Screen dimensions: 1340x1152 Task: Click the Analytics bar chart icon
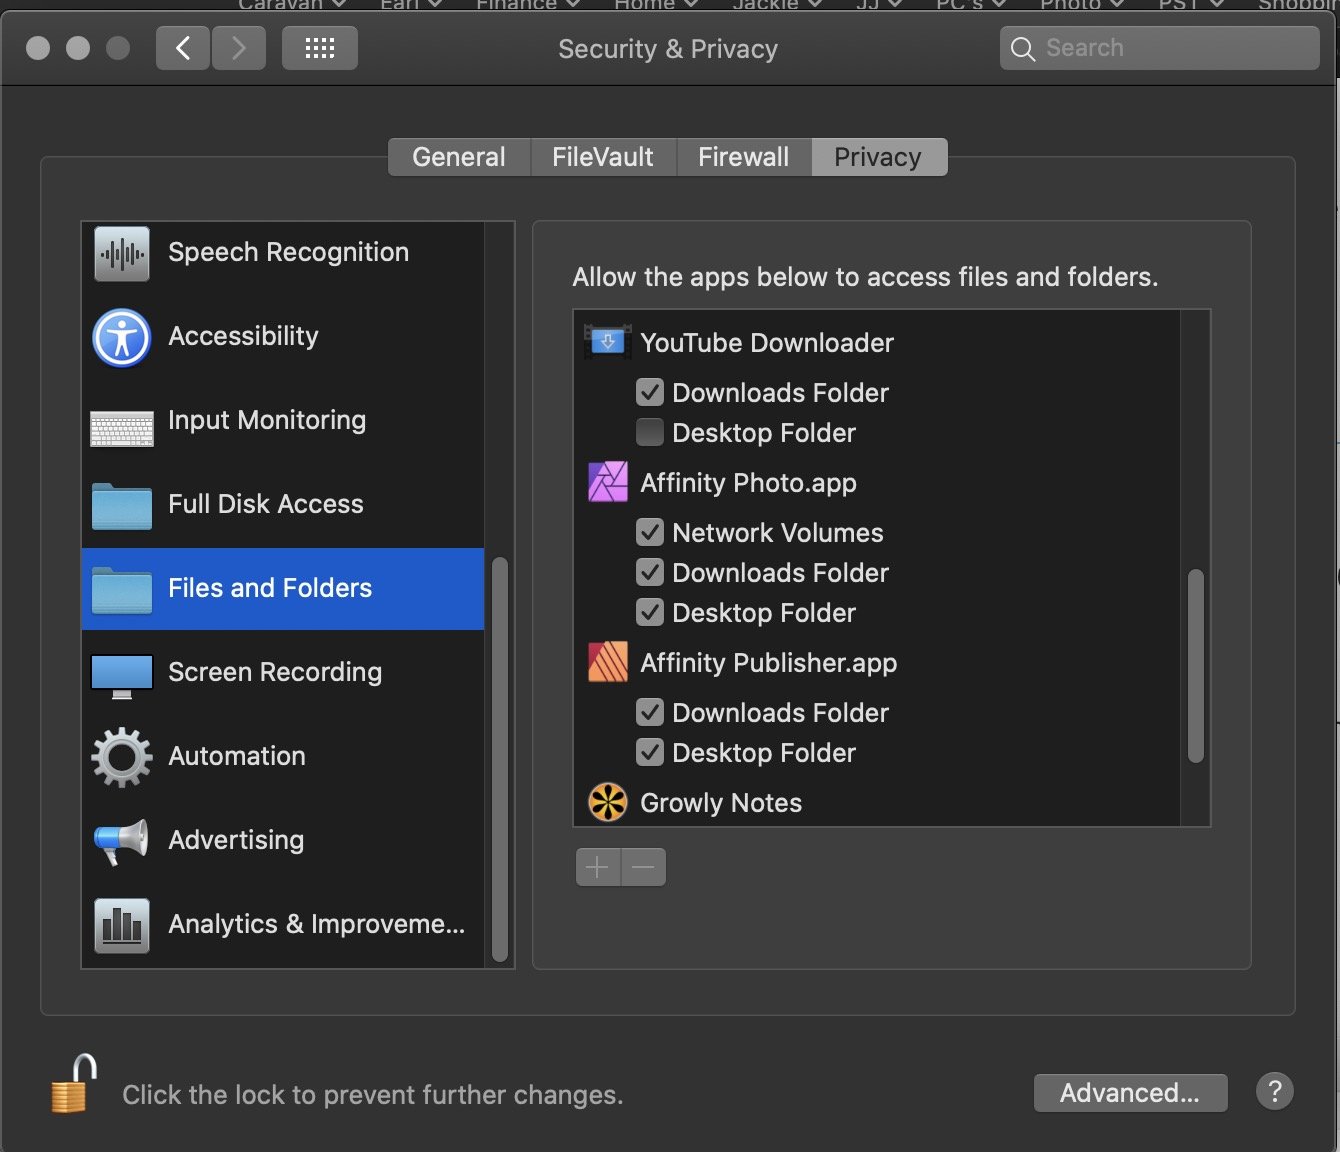[x=122, y=925]
